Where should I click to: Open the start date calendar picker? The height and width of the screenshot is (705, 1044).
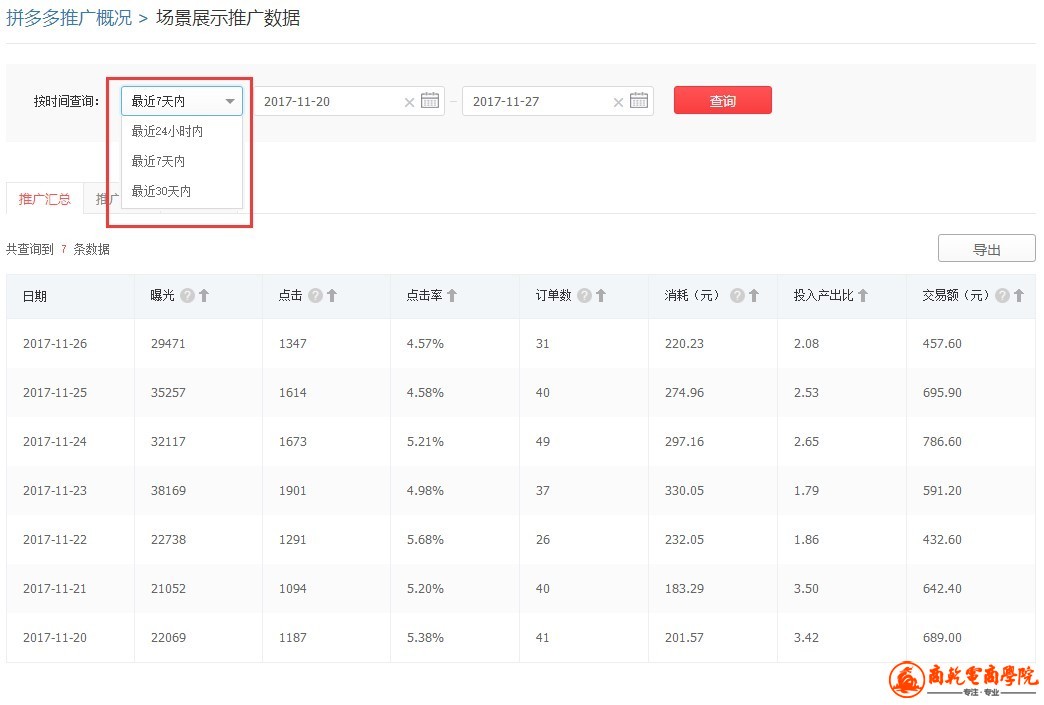(430, 101)
